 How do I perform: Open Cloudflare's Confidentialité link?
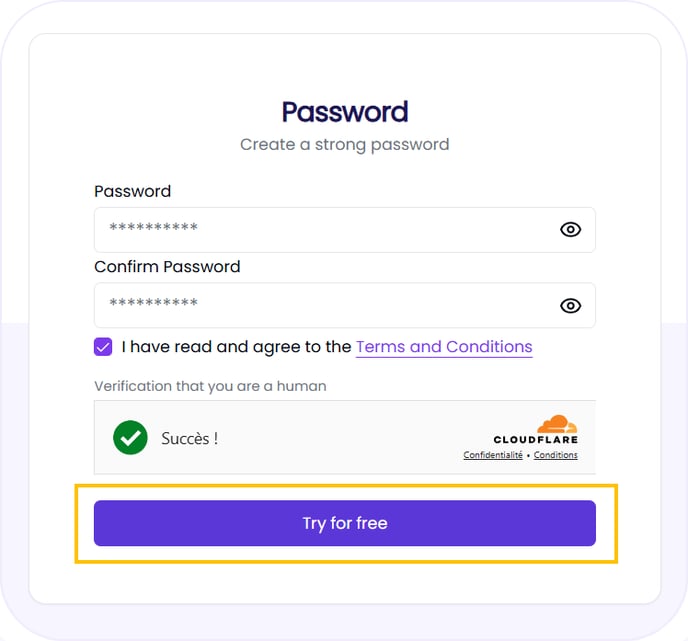(493, 455)
